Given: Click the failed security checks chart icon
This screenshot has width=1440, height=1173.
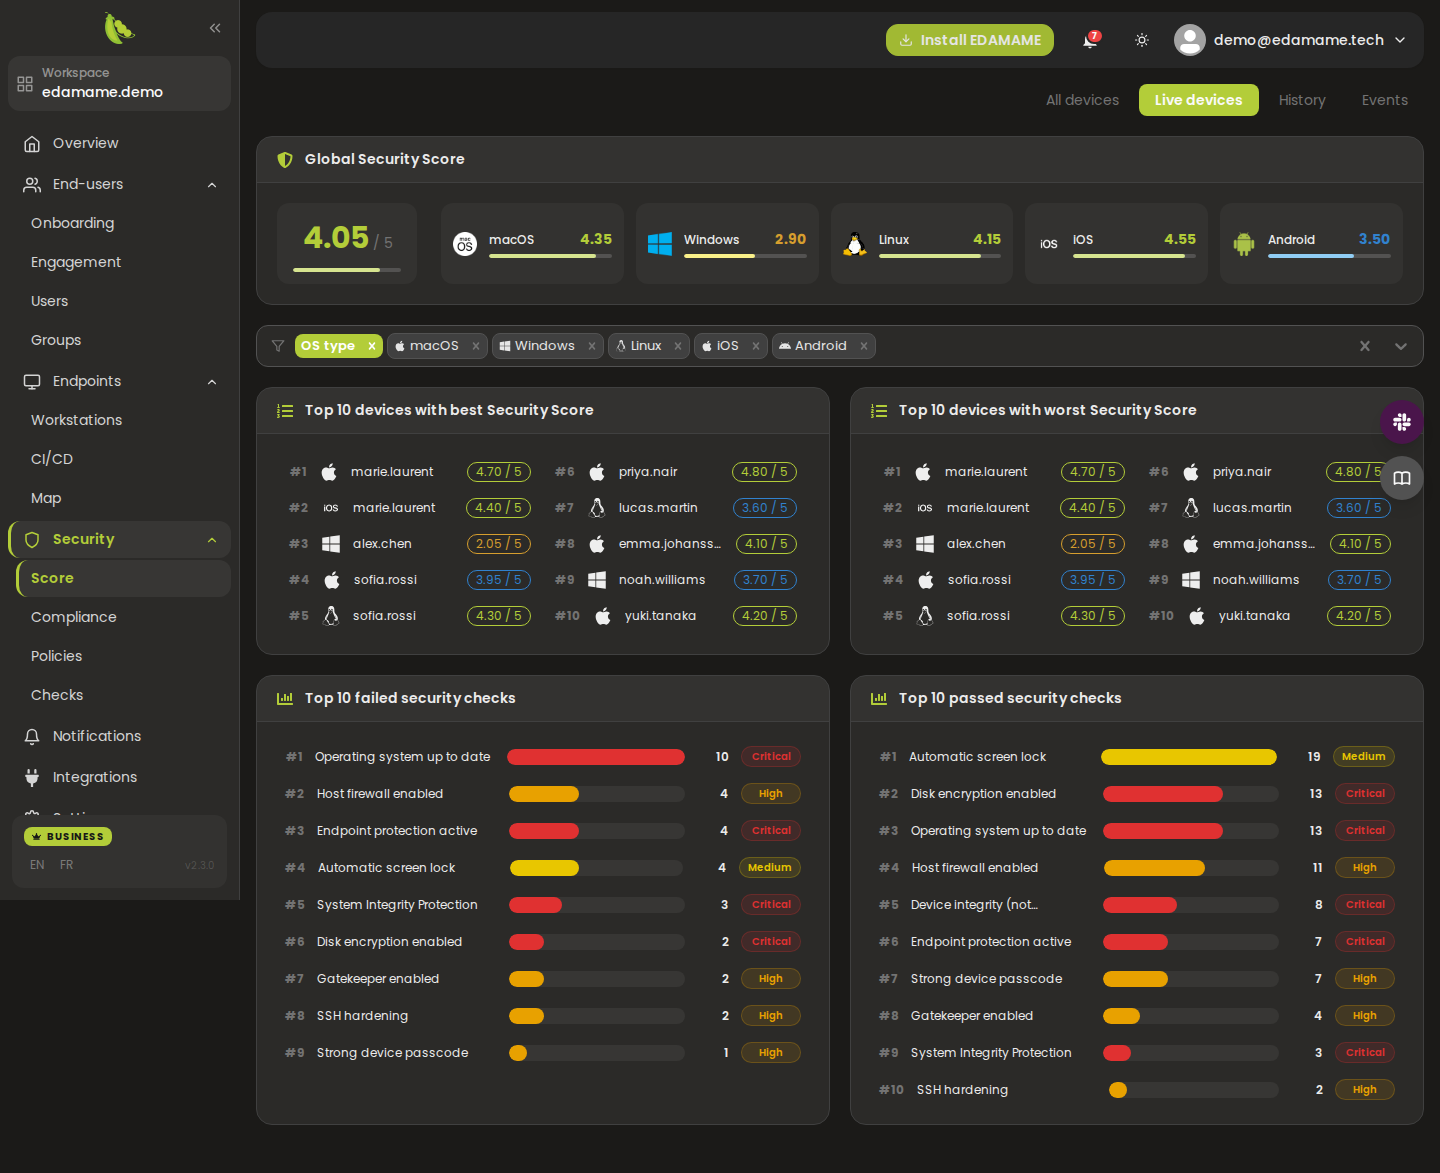Looking at the screenshot, I should [x=285, y=699].
